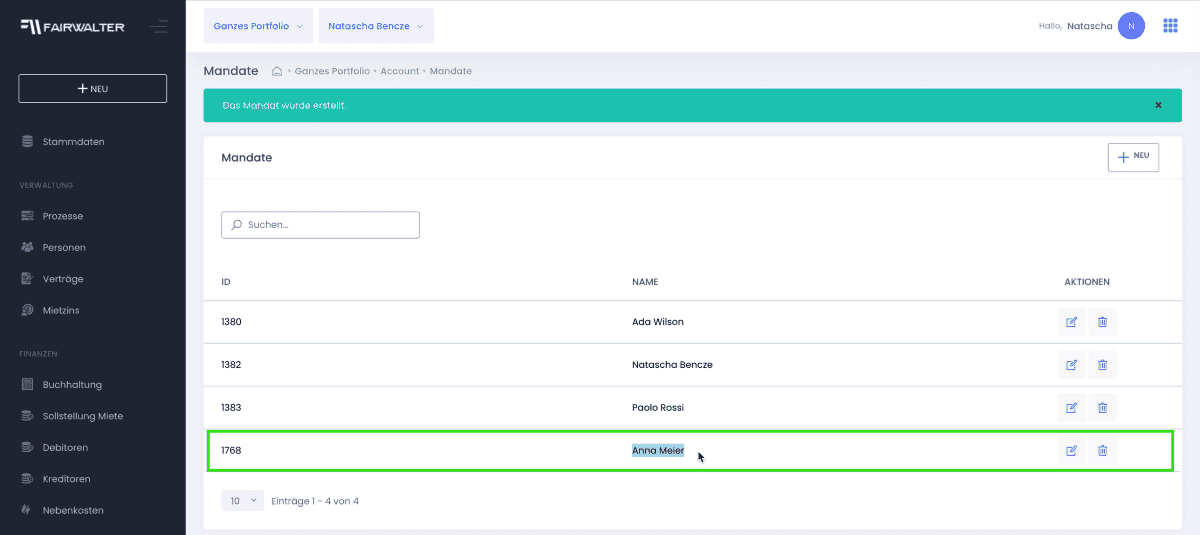This screenshot has width=1200, height=535.
Task: Open Stammdaten in the sidebar
Action: coord(73,142)
